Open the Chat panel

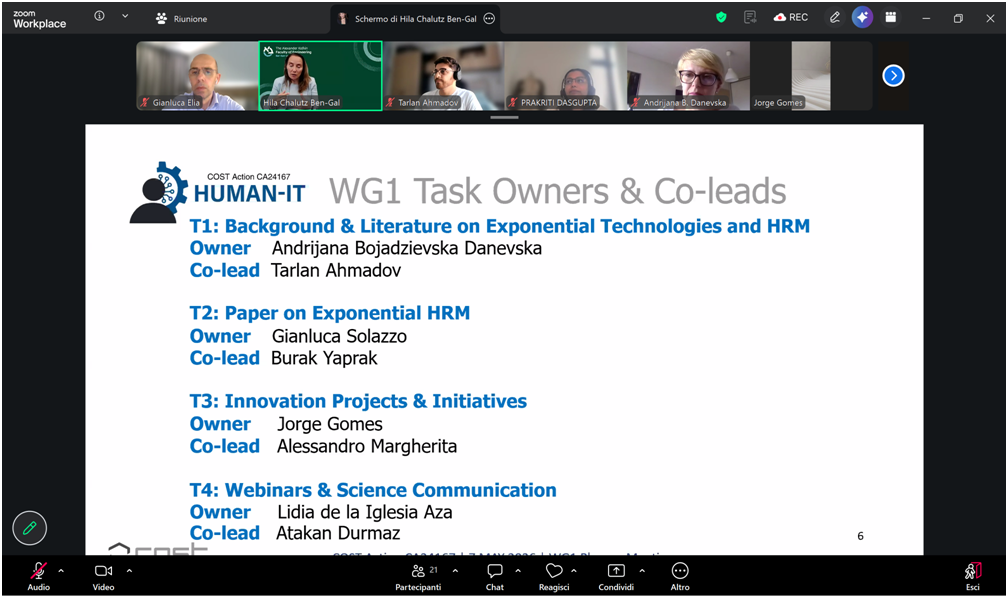pos(495,577)
